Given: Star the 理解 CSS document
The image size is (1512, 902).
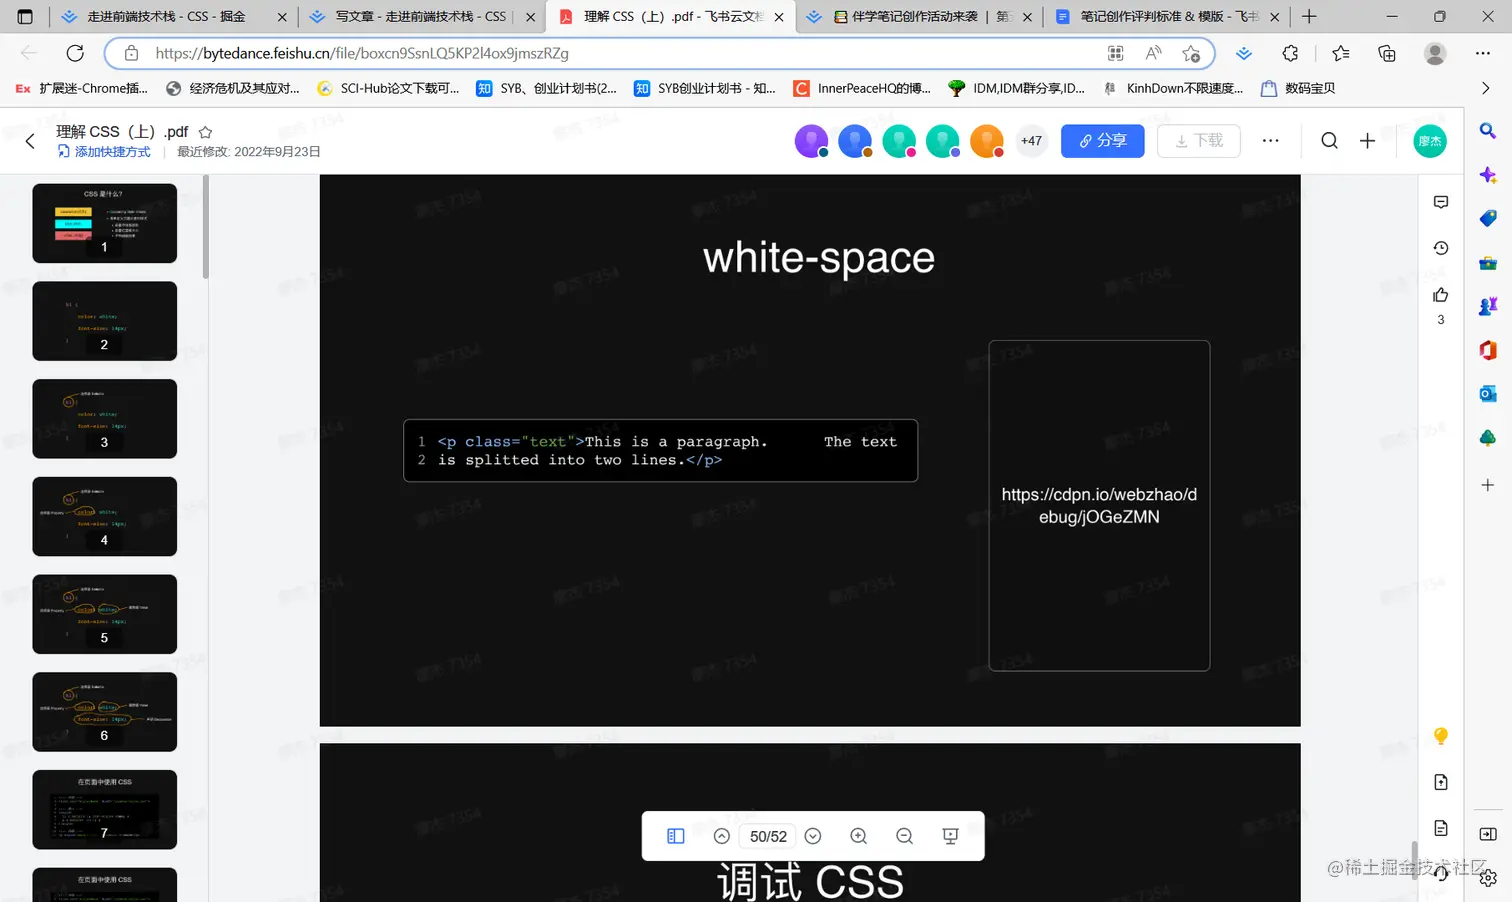Looking at the screenshot, I should pos(205,132).
